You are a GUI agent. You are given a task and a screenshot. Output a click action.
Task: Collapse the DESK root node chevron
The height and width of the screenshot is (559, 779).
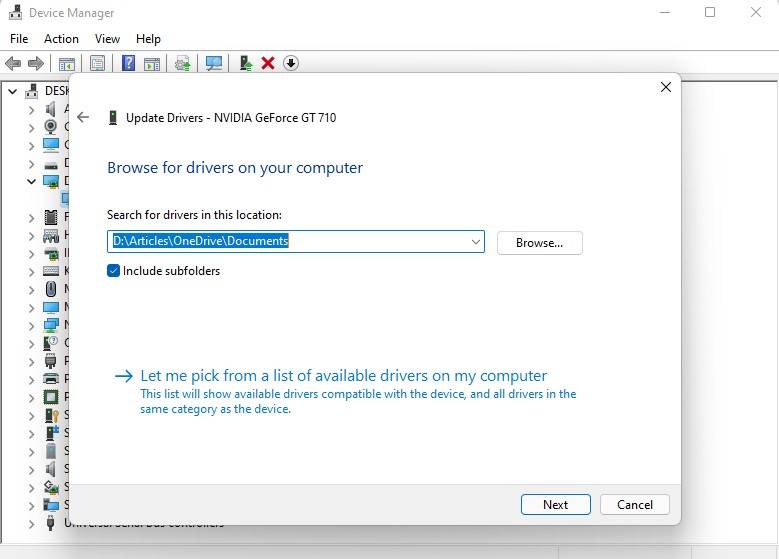(12, 91)
